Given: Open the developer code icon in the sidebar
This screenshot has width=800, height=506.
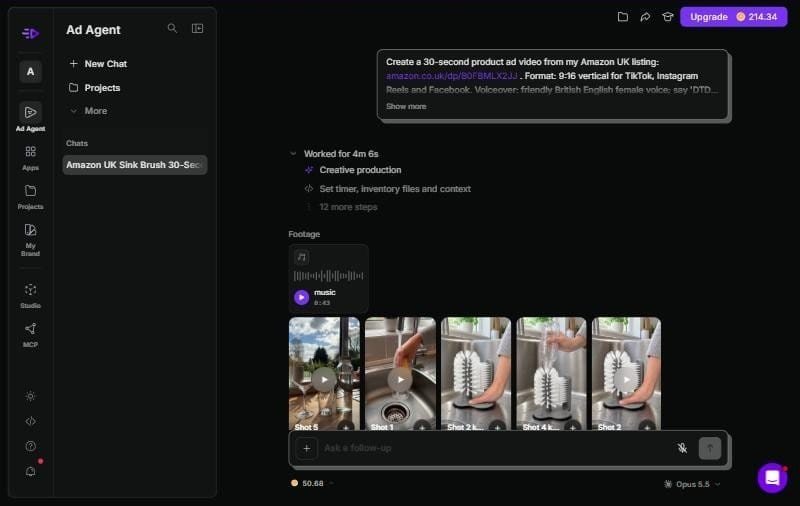Looking at the screenshot, I should click(30, 421).
